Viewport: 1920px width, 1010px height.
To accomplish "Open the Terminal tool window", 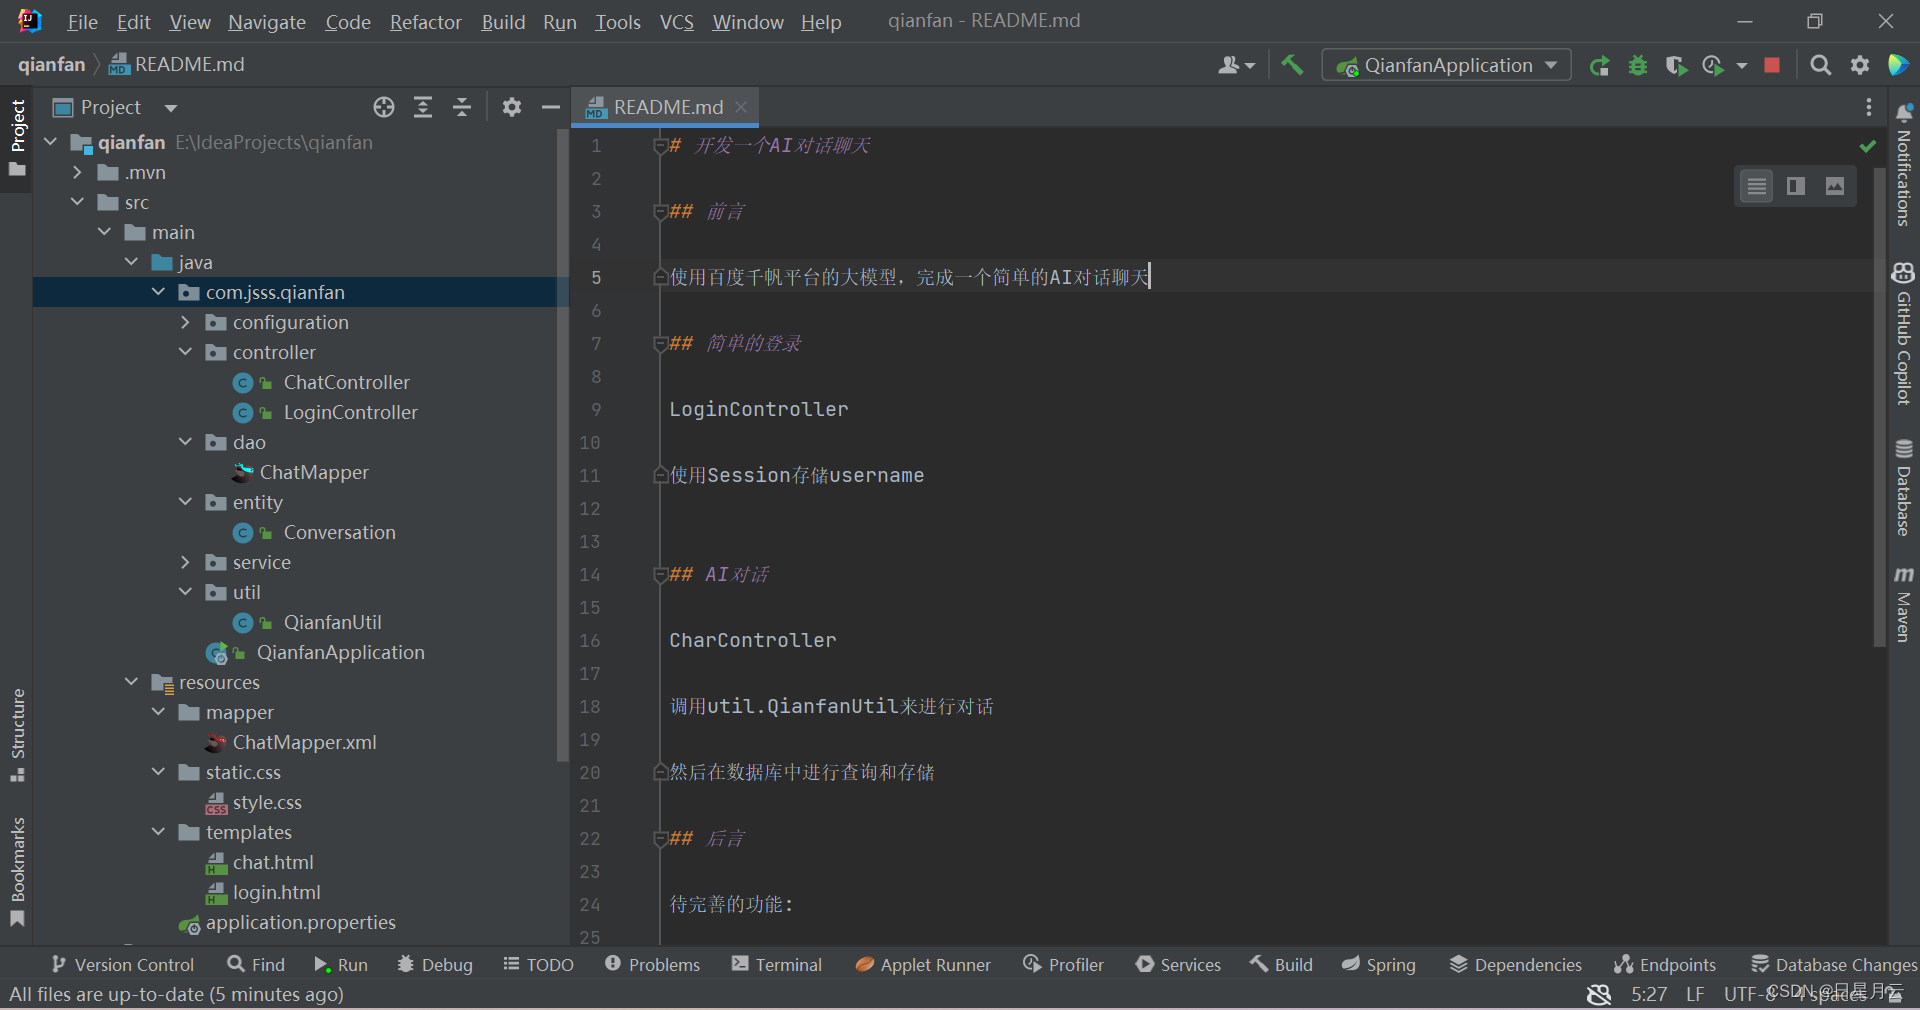I will [777, 965].
